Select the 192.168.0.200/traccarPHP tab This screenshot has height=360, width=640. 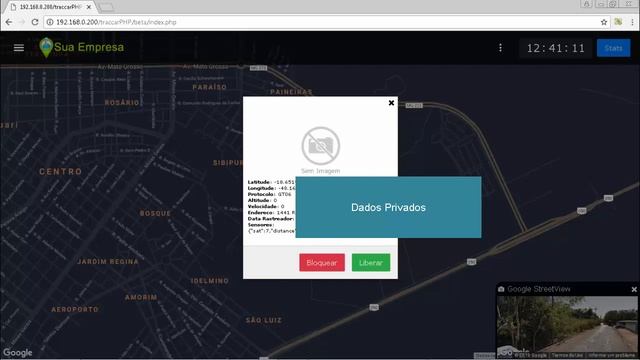click(50, 7)
